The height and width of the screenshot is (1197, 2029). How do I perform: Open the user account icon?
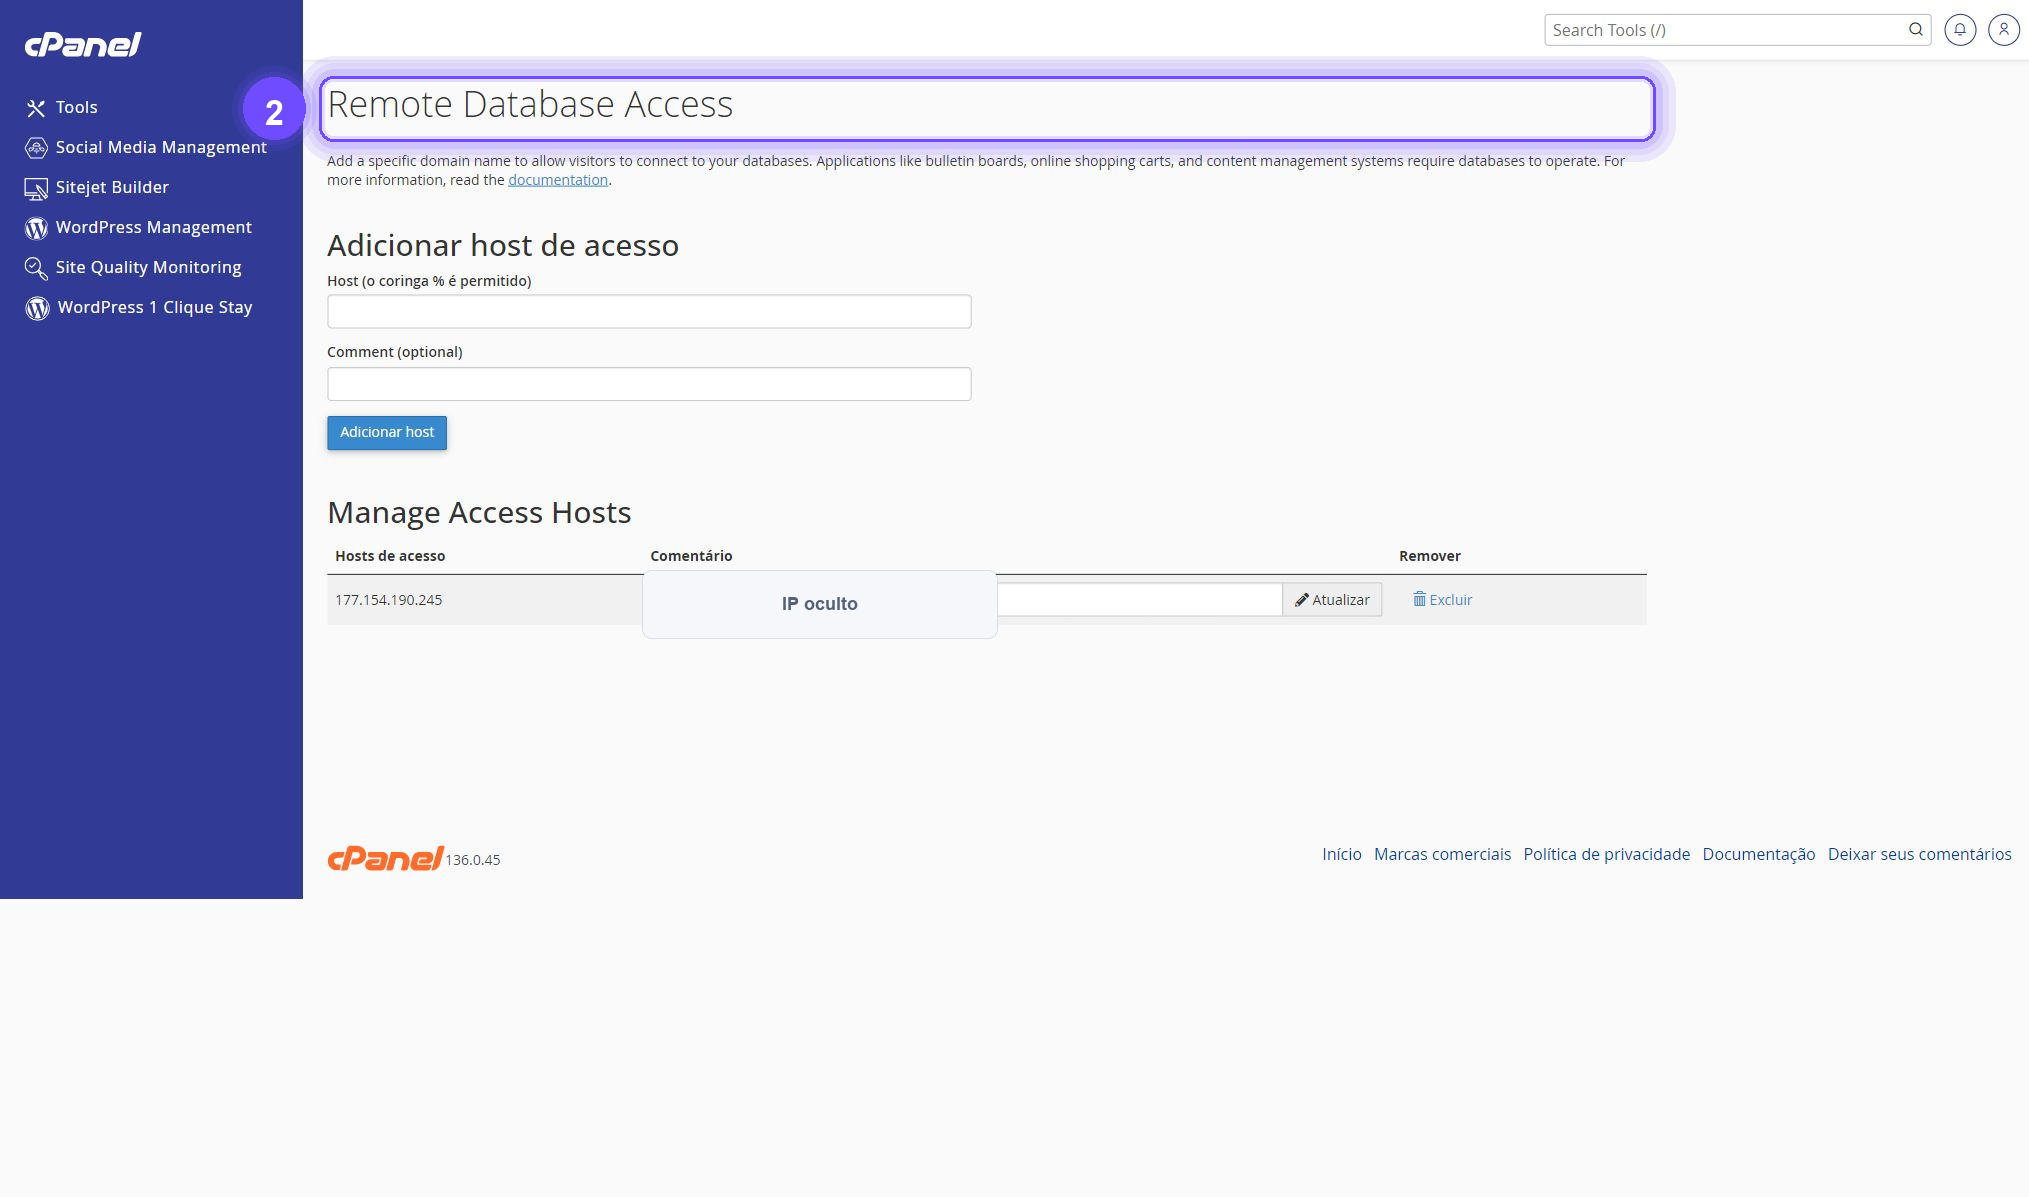(2004, 30)
